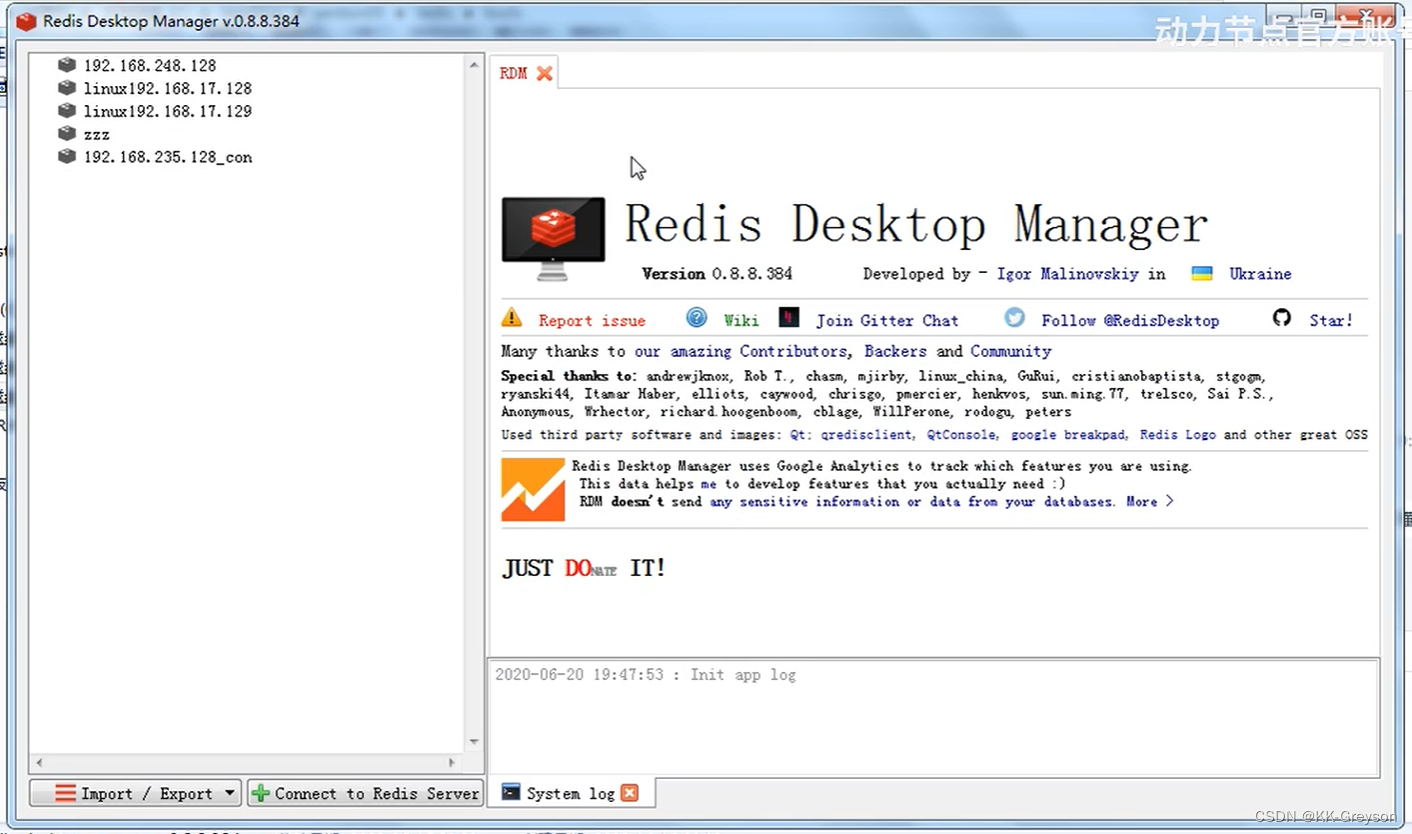Viewport: 1412px width, 834px height.
Task: Click the linux192.168.17.129 server icon
Action: tap(67, 111)
